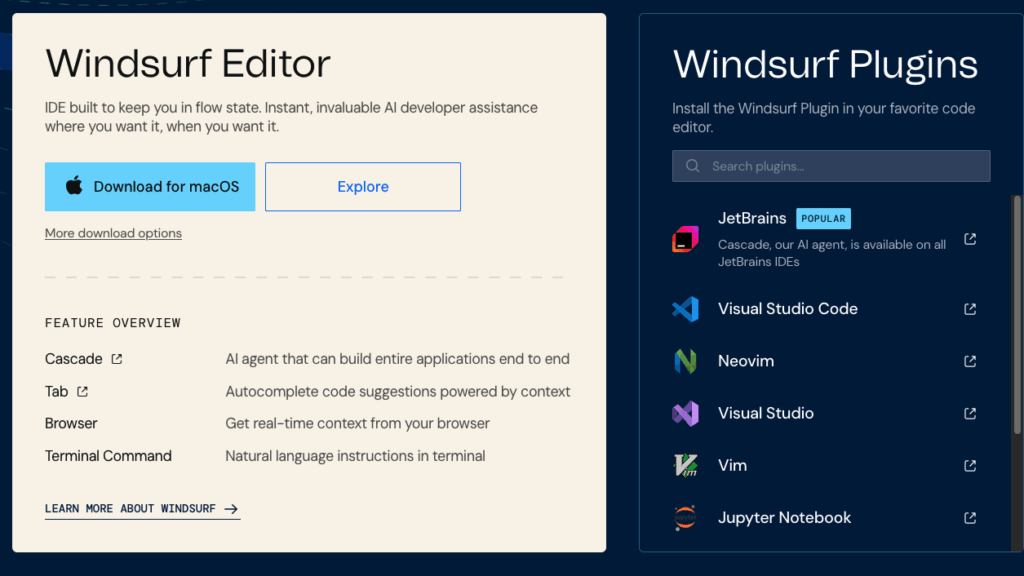Open the external link icon beside JetBrains

point(970,239)
